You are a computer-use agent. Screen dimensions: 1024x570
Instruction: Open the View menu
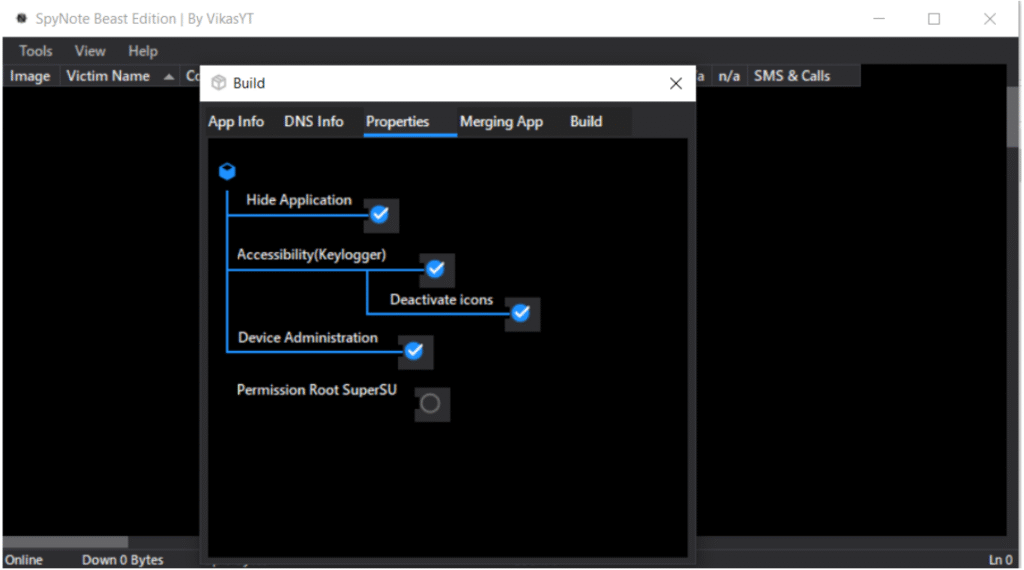[x=90, y=51]
